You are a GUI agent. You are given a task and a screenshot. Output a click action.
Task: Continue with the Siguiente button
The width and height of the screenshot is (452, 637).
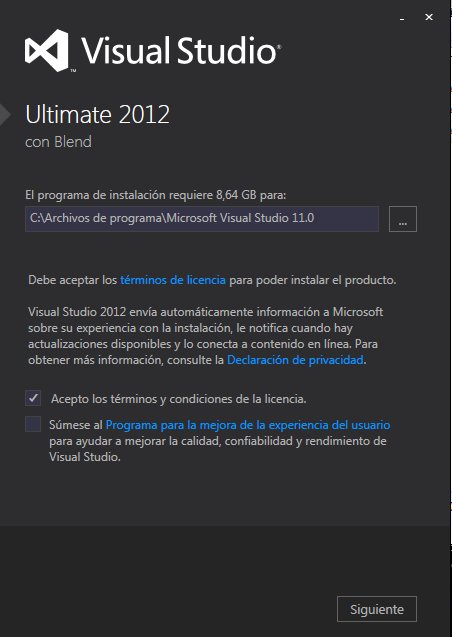377,609
